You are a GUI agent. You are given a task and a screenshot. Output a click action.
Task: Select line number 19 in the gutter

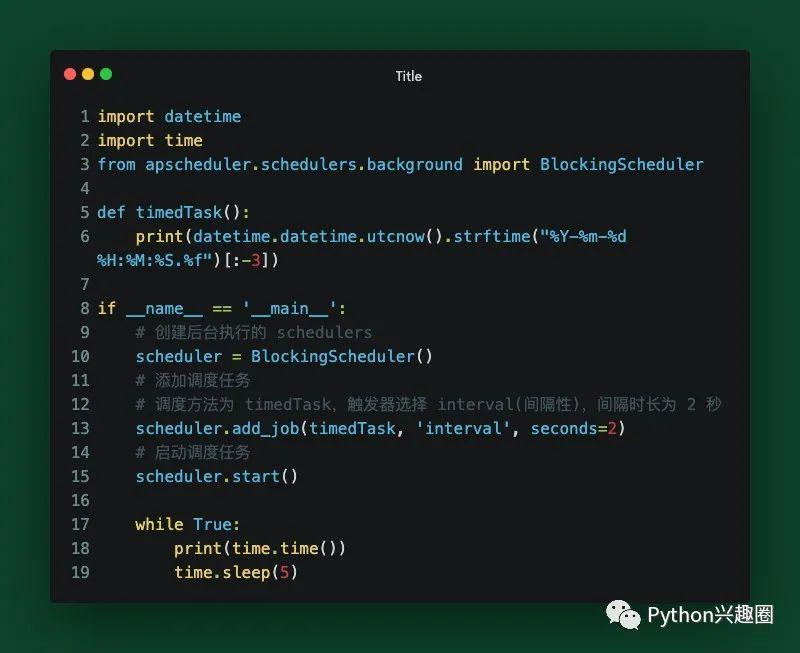[80, 572]
